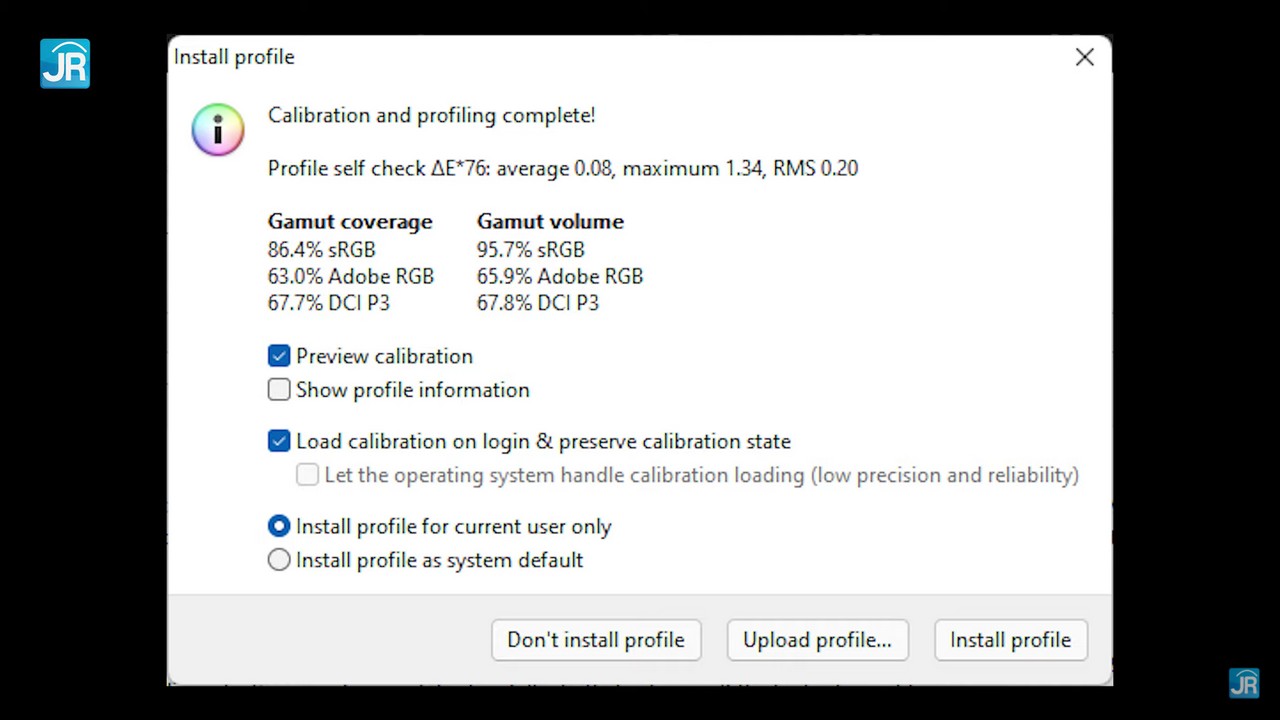The height and width of the screenshot is (720, 1280).
Task: Click the Calibration and profiling complete message
Action: tap(431, 115)
